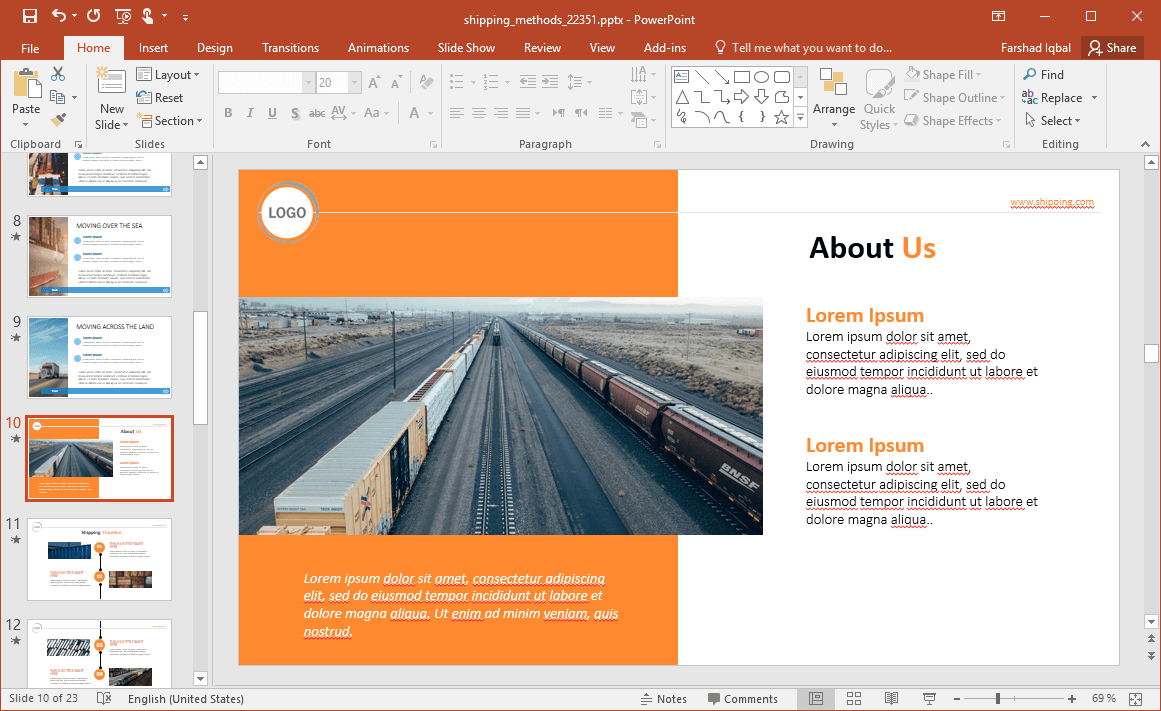Choose the 5-point star shape
1161x711 pixels.
[781, 117]
